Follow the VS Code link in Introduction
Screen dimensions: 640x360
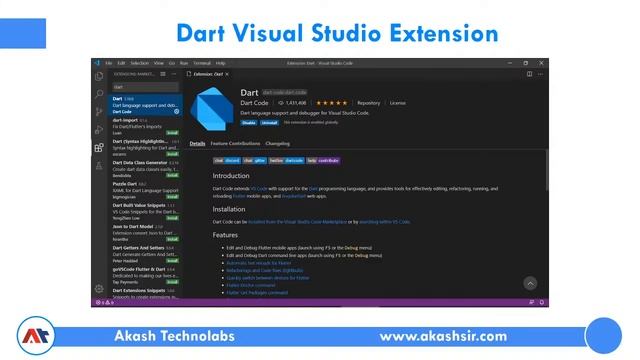coord(259,189)
